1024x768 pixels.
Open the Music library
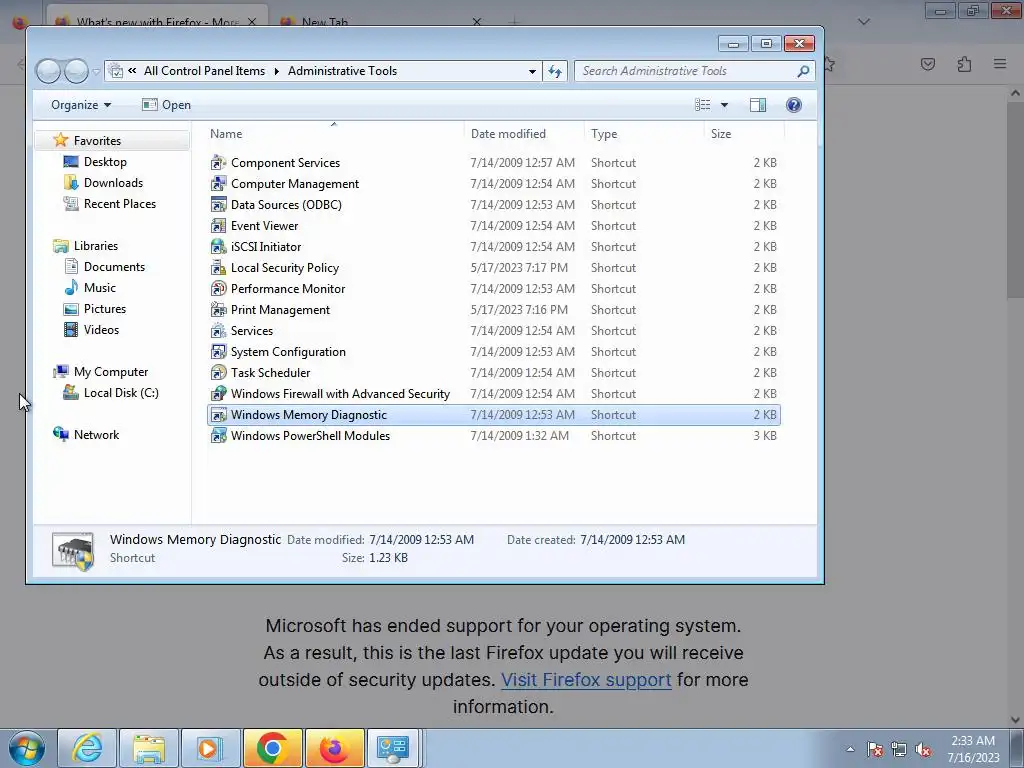(x=99, y=287)
